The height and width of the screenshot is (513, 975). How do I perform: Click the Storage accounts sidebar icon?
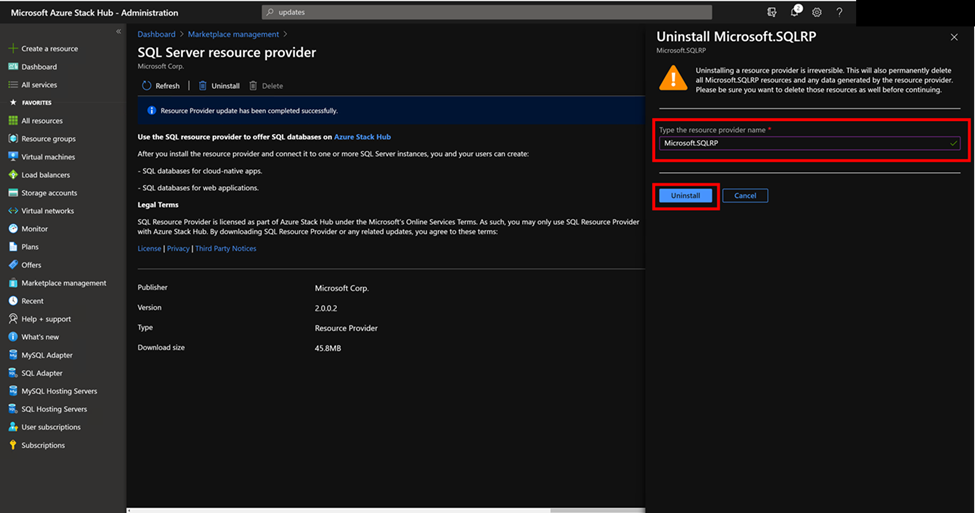pyautogui.click(x=12, y=193)
